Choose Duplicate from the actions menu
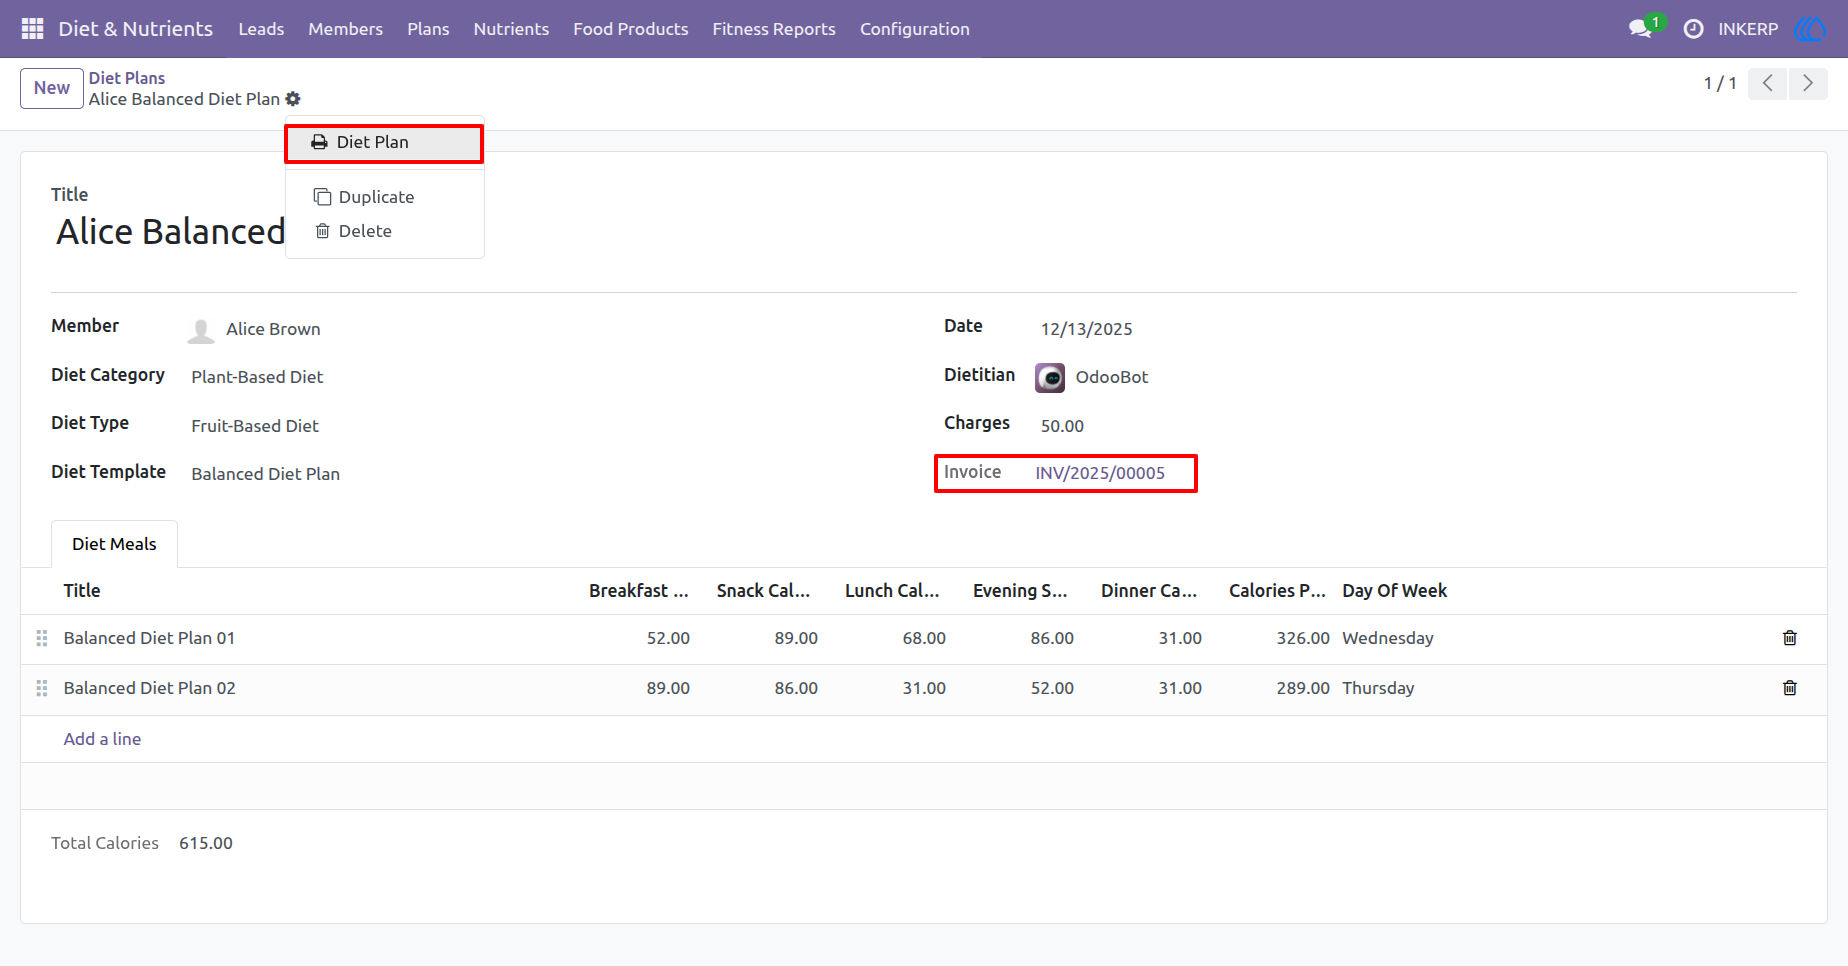1848x966 pixels. tap(376, 197)
